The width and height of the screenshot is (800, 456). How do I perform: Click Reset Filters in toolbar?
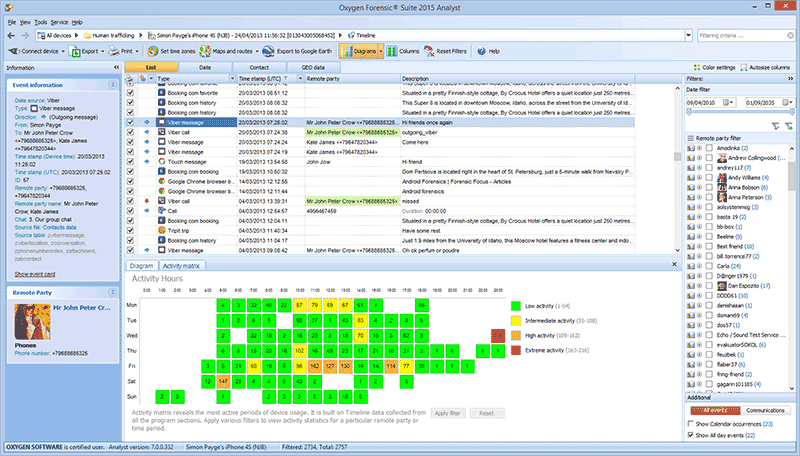point(445,51)
